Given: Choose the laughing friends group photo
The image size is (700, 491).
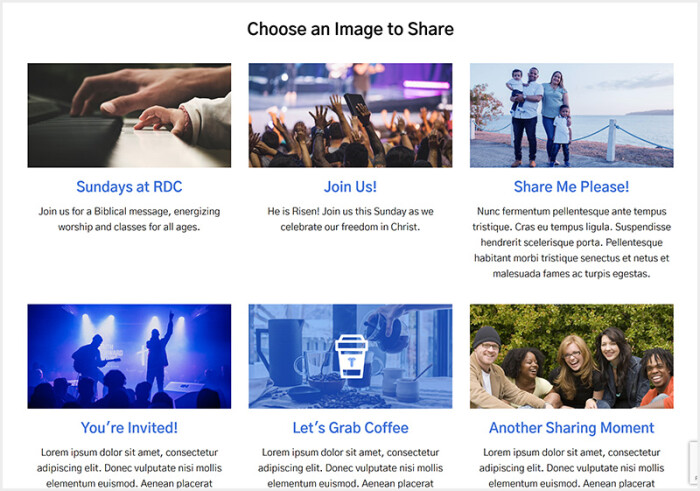Looking at the screenshot, I should pyautogui.click(x=571, y=356).
